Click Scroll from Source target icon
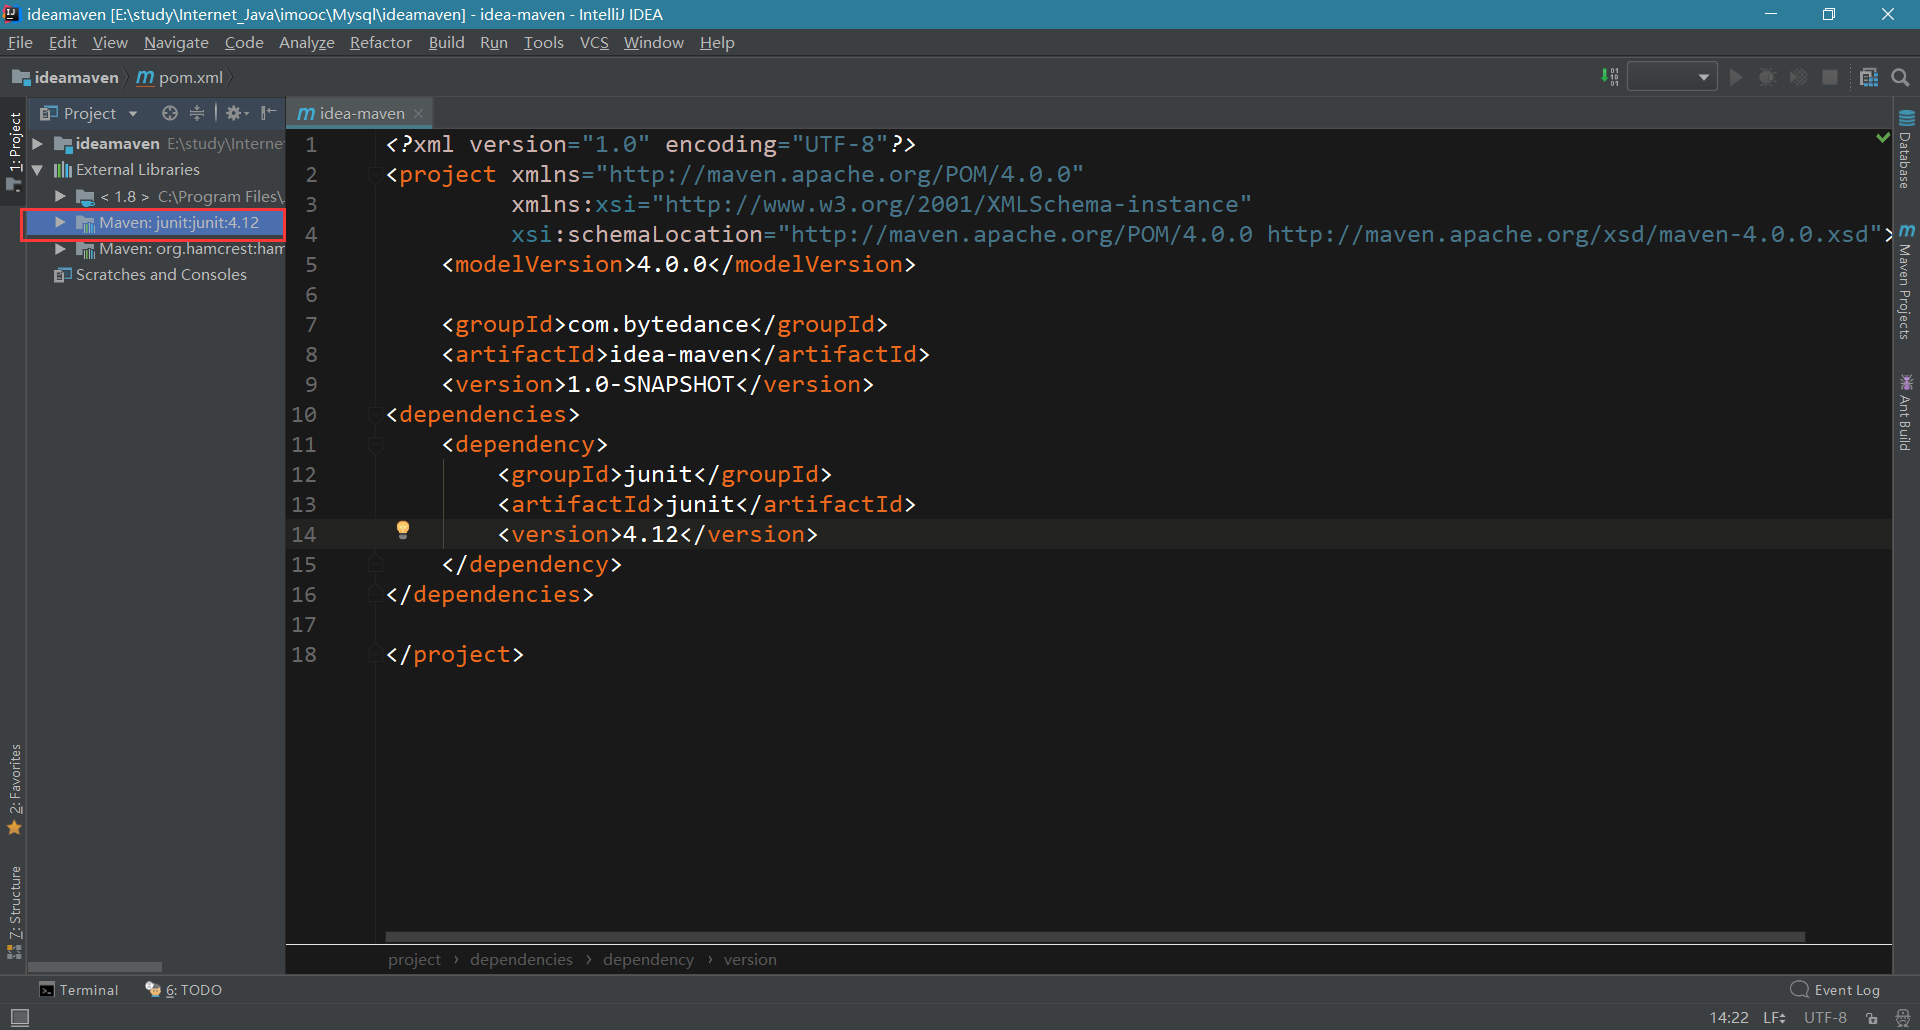This screenshot has width=1920, height=1030. [x=170, y=113]
